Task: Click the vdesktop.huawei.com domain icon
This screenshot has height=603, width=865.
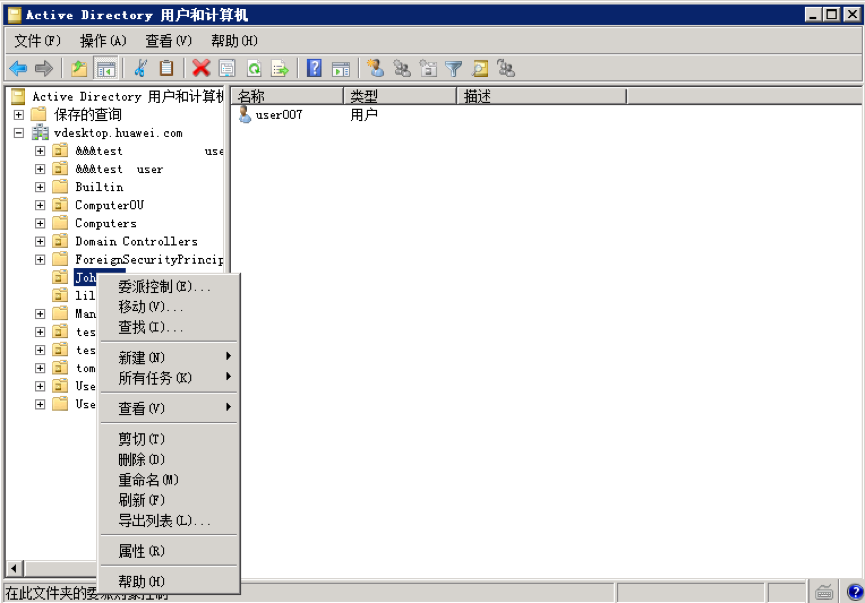Action: coord(40,133)
